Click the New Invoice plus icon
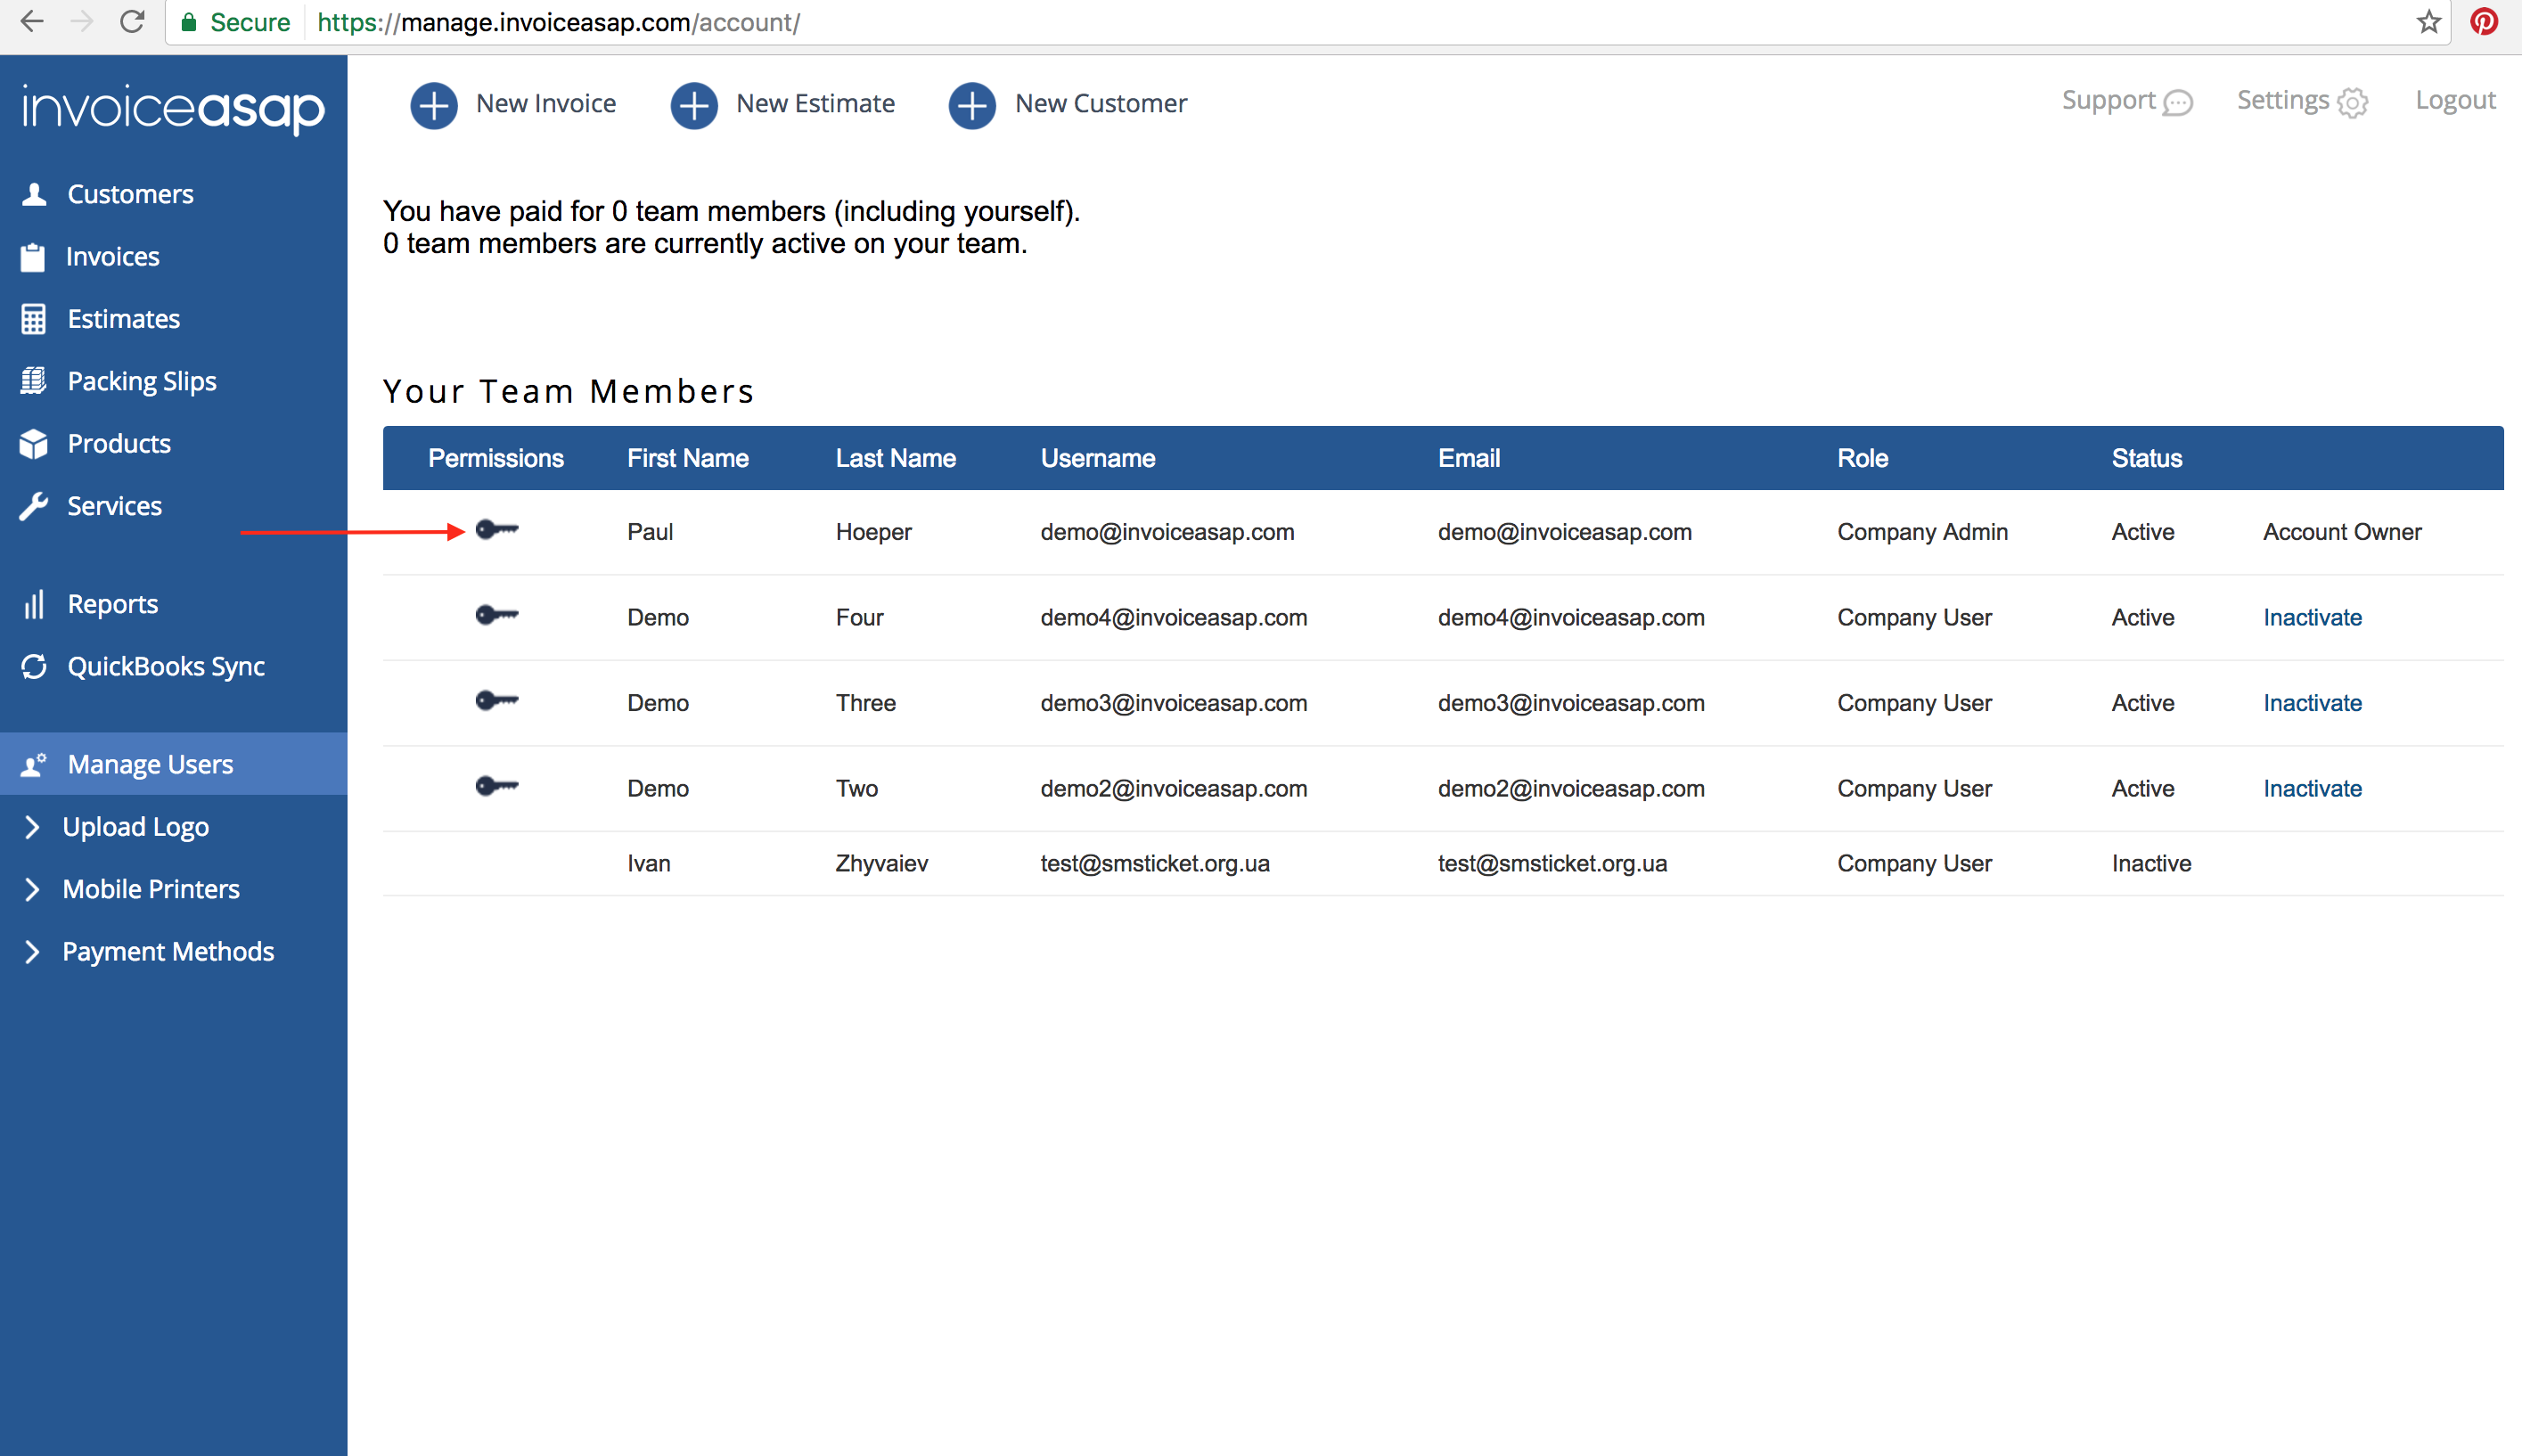The image size is (2522, 1456). coord(433,104)
